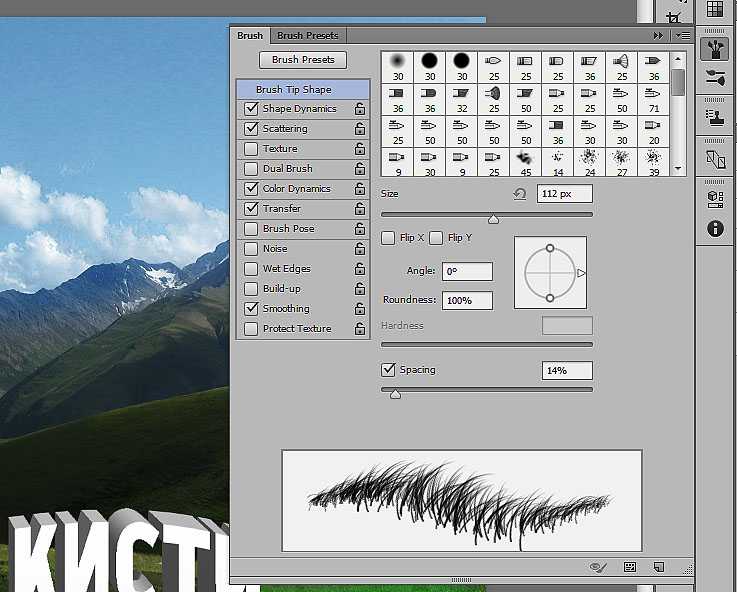Viewport: 737px width, 592px height.
Task: Switch to the Brush tab
Action: (x=250, y=36)
